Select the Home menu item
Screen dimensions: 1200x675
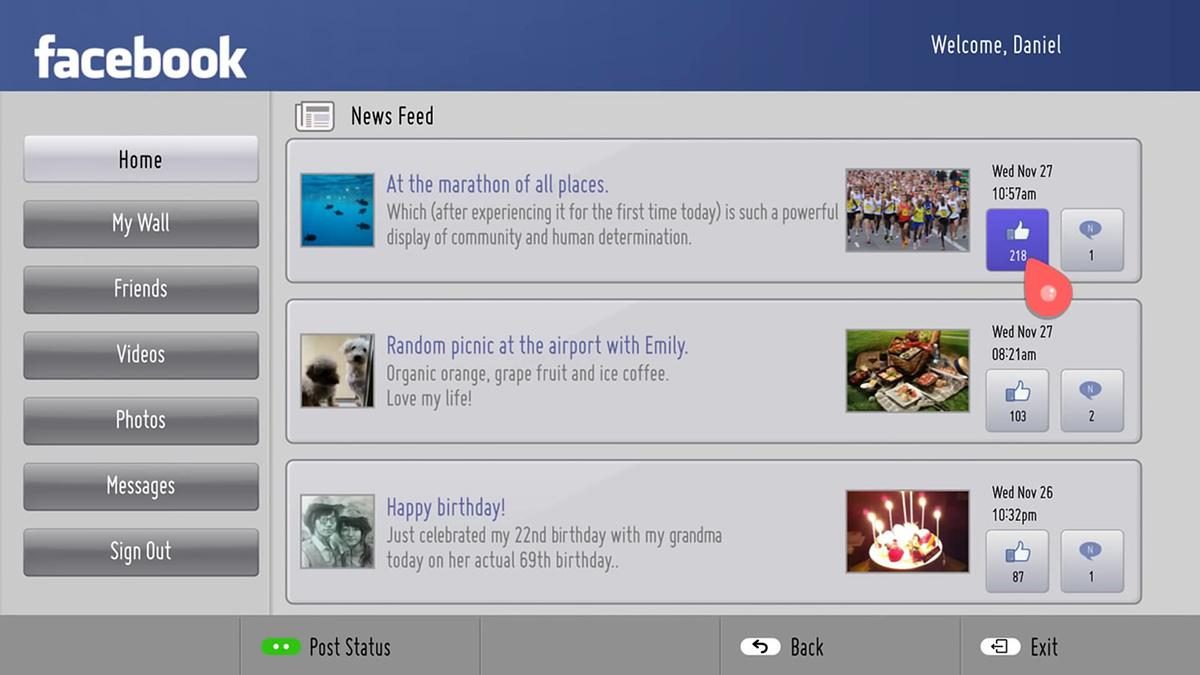141,159
